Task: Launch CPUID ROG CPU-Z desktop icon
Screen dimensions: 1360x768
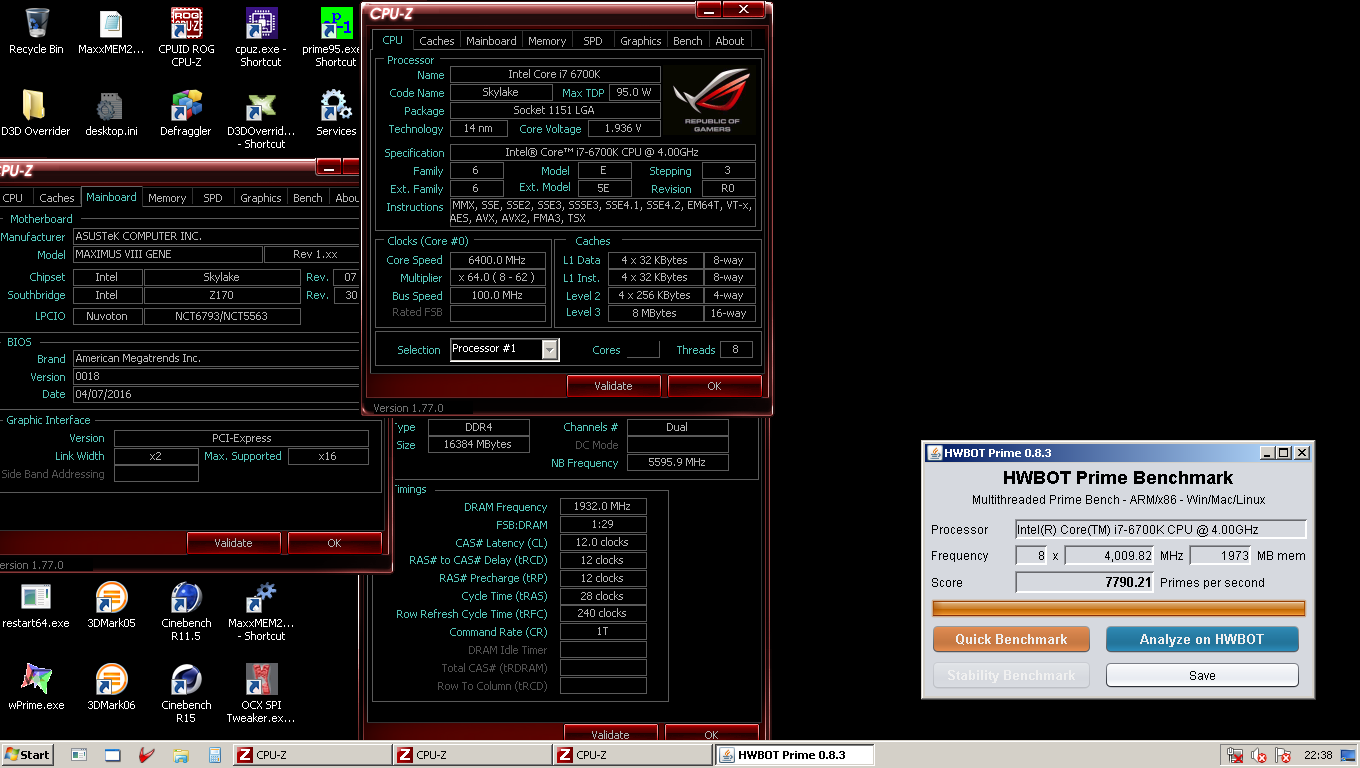Action: pyautogui.click(x=186, y=37)
